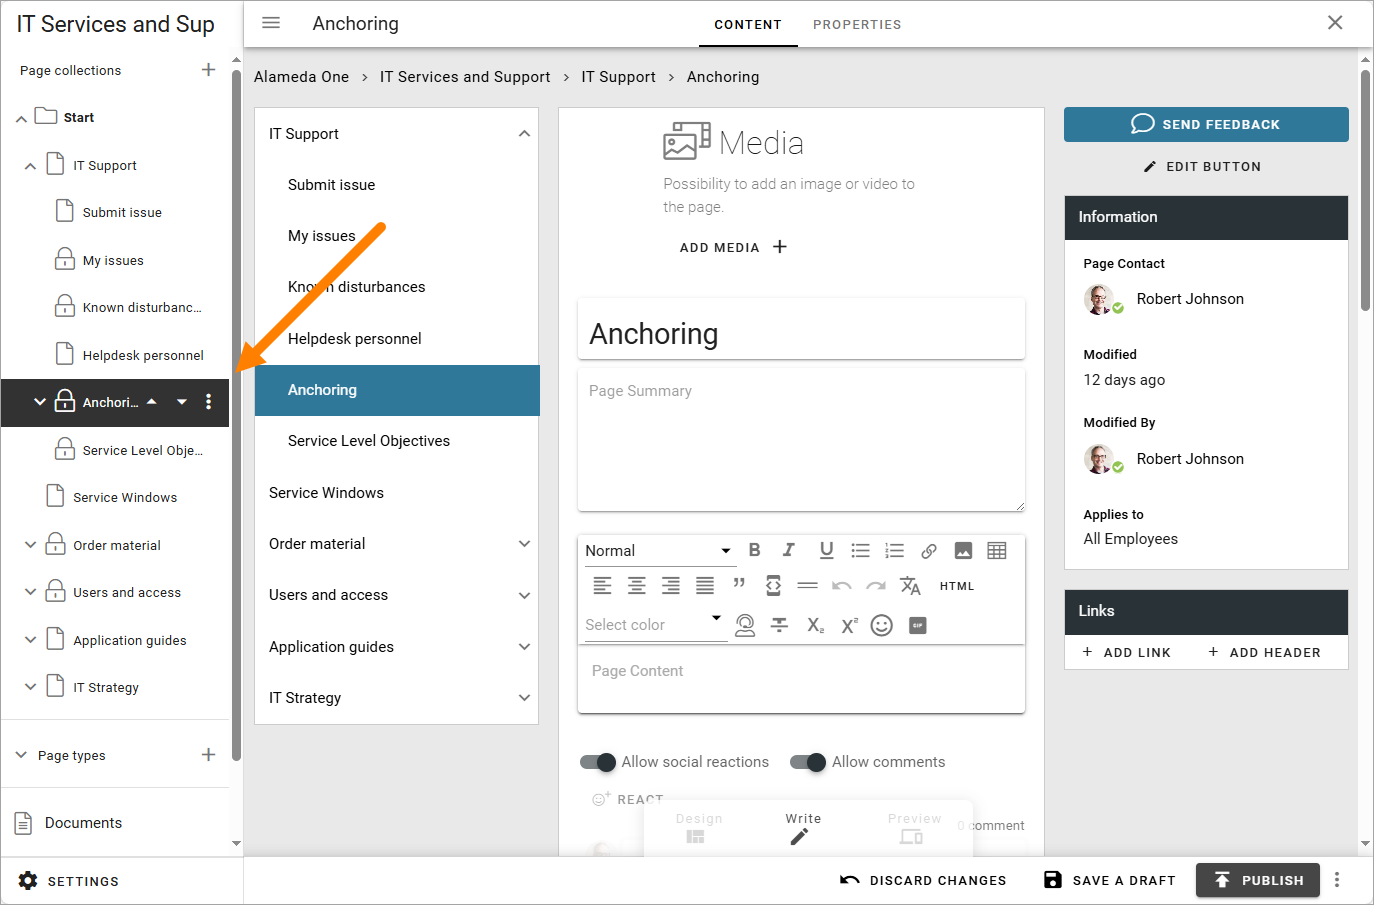
Task: Switch to the PROPERTIES tab
Action: pyautogui.click(x=857, y=24)
